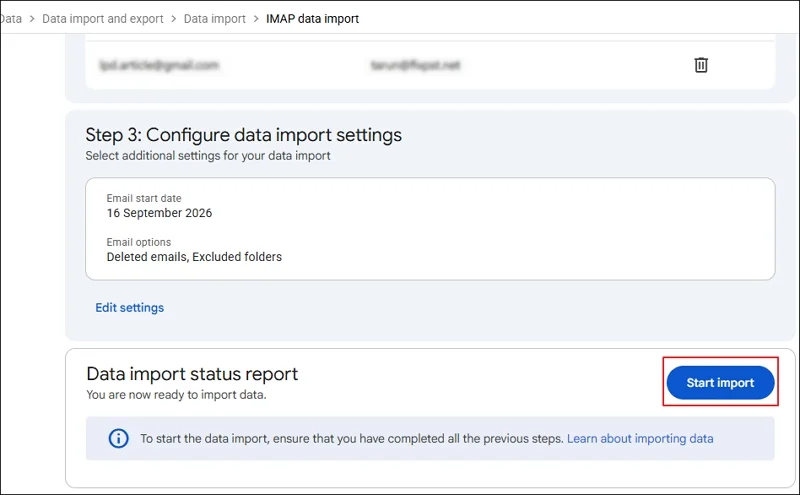Click the partially visible Data breadcrumb
Viewport: 800px width, 495px height.
click(x=11, y=19)
